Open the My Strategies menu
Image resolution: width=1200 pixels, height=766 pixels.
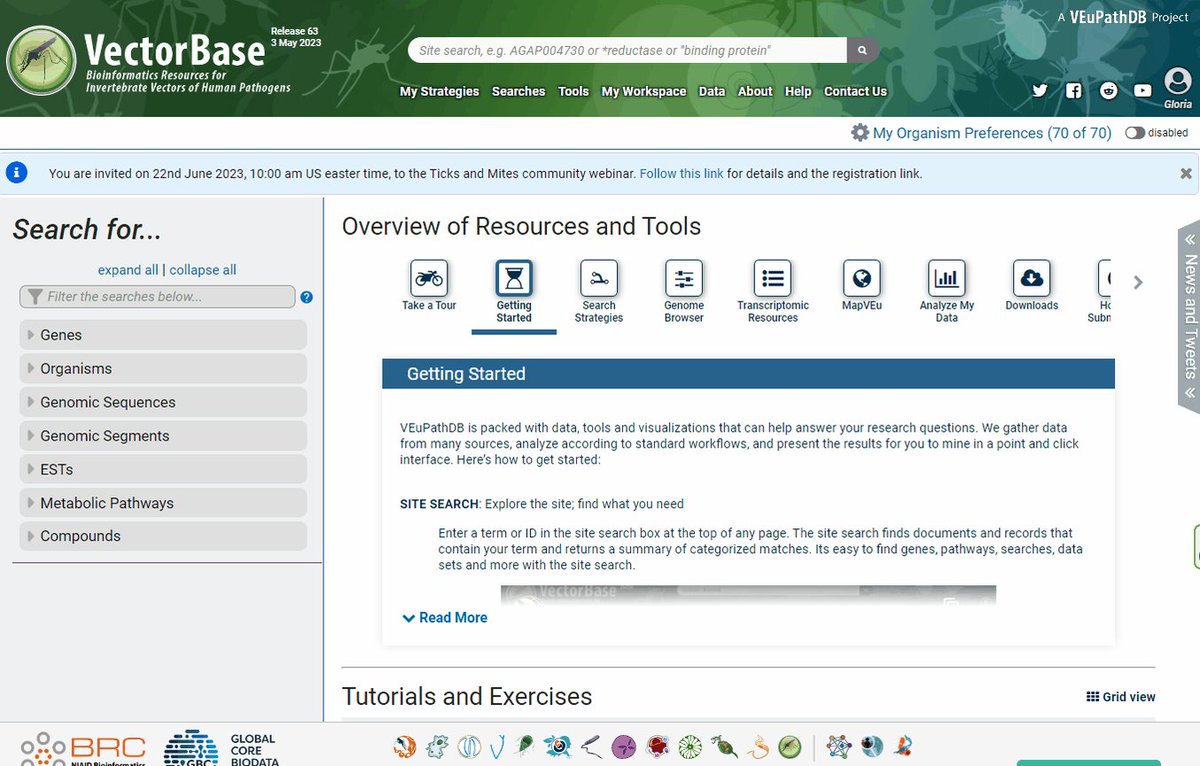pos(440,91)
